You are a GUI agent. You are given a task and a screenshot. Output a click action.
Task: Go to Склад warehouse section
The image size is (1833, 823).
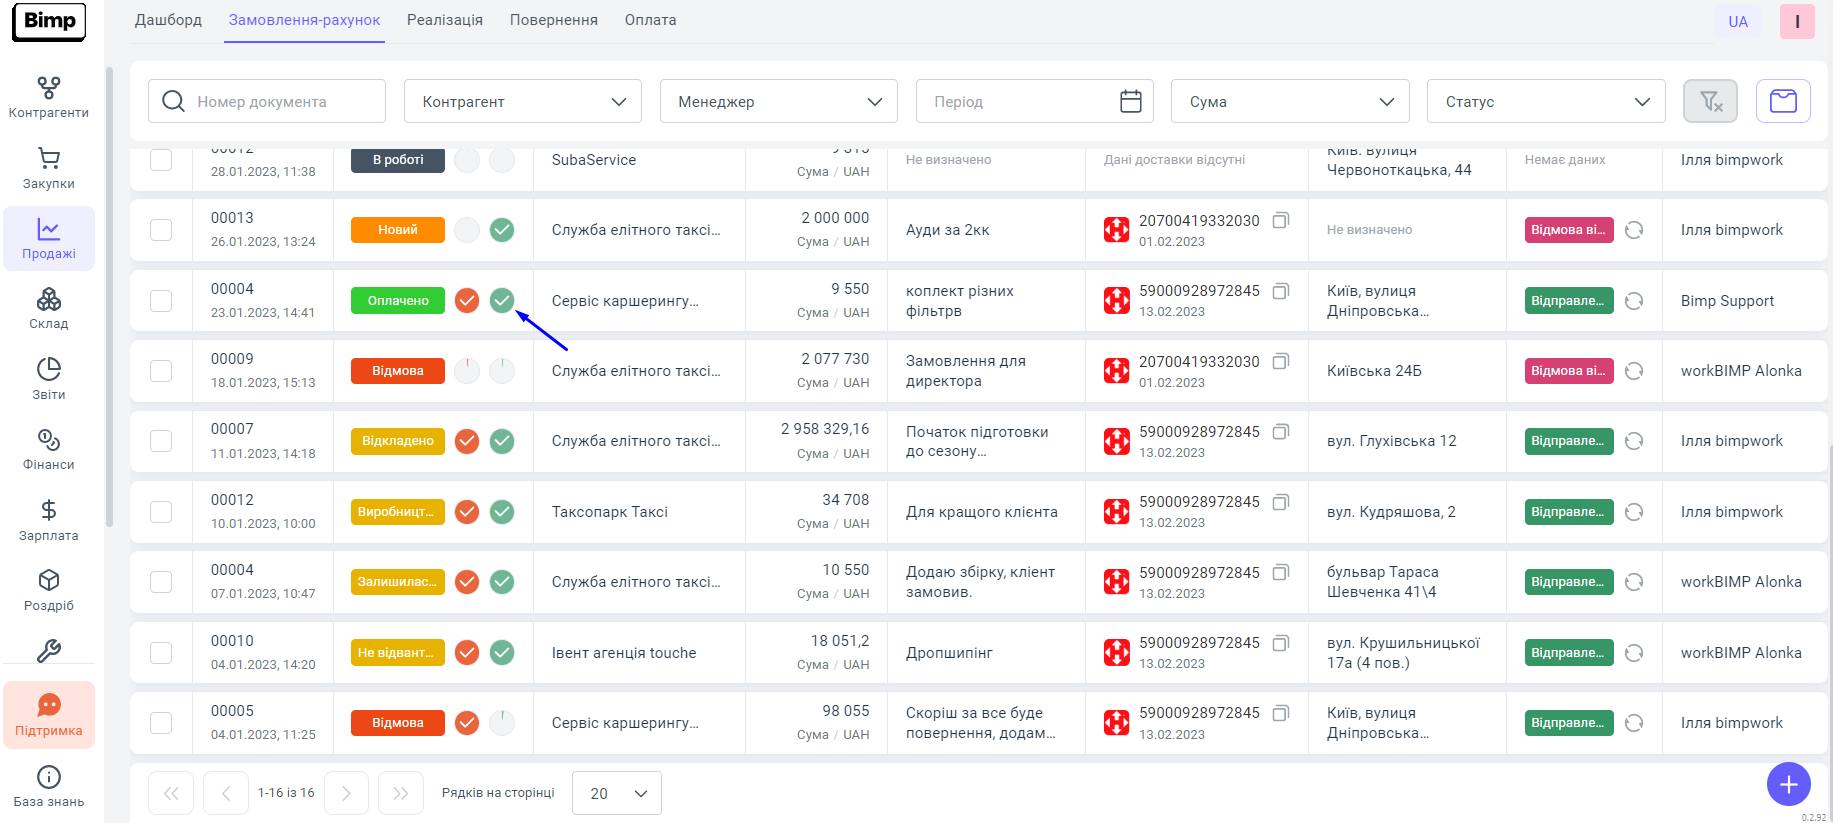click(x=48, y=308)
